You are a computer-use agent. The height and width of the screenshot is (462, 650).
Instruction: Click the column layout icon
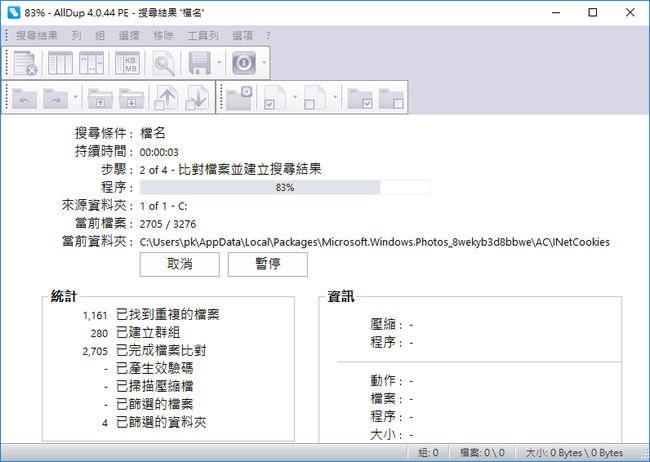(61, 63)
